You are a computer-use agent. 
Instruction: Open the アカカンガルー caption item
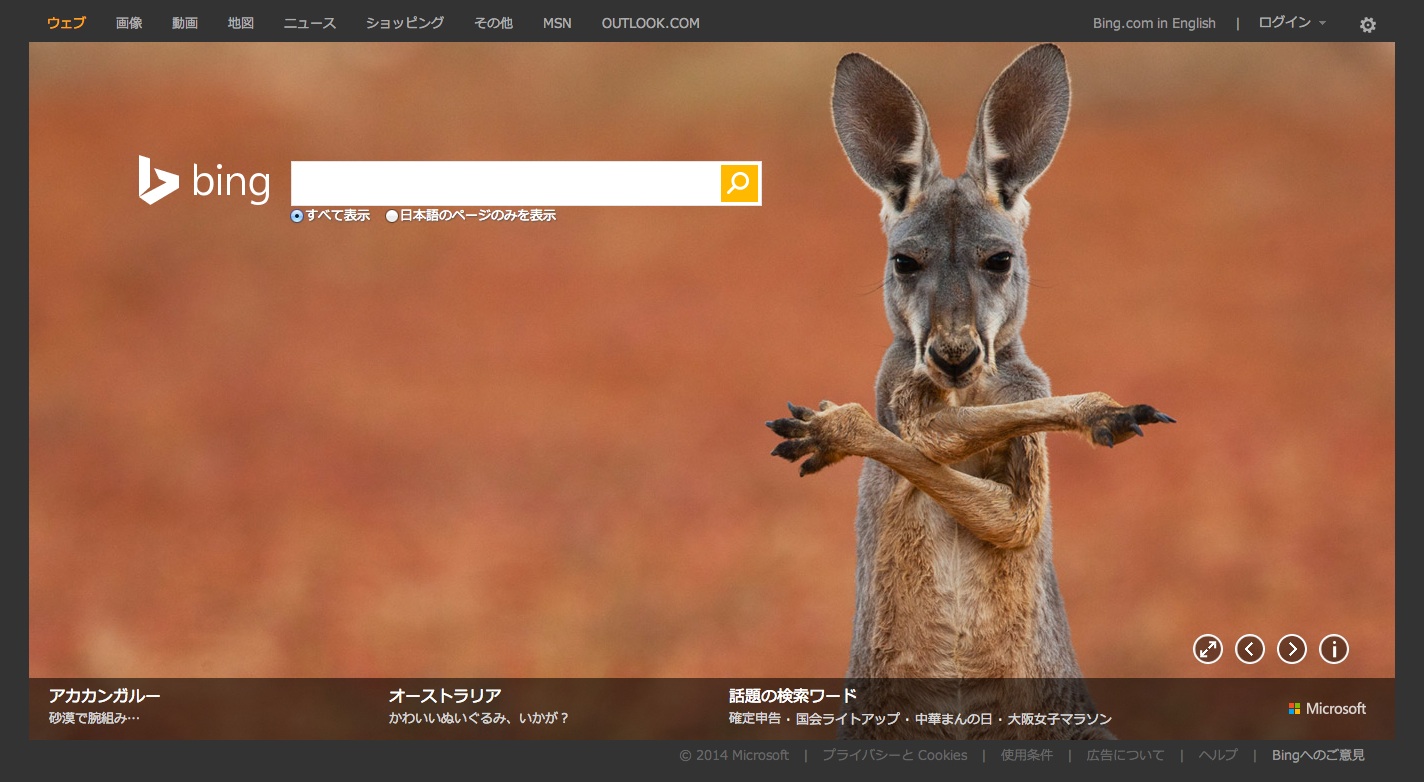click(x=104, y=696)
